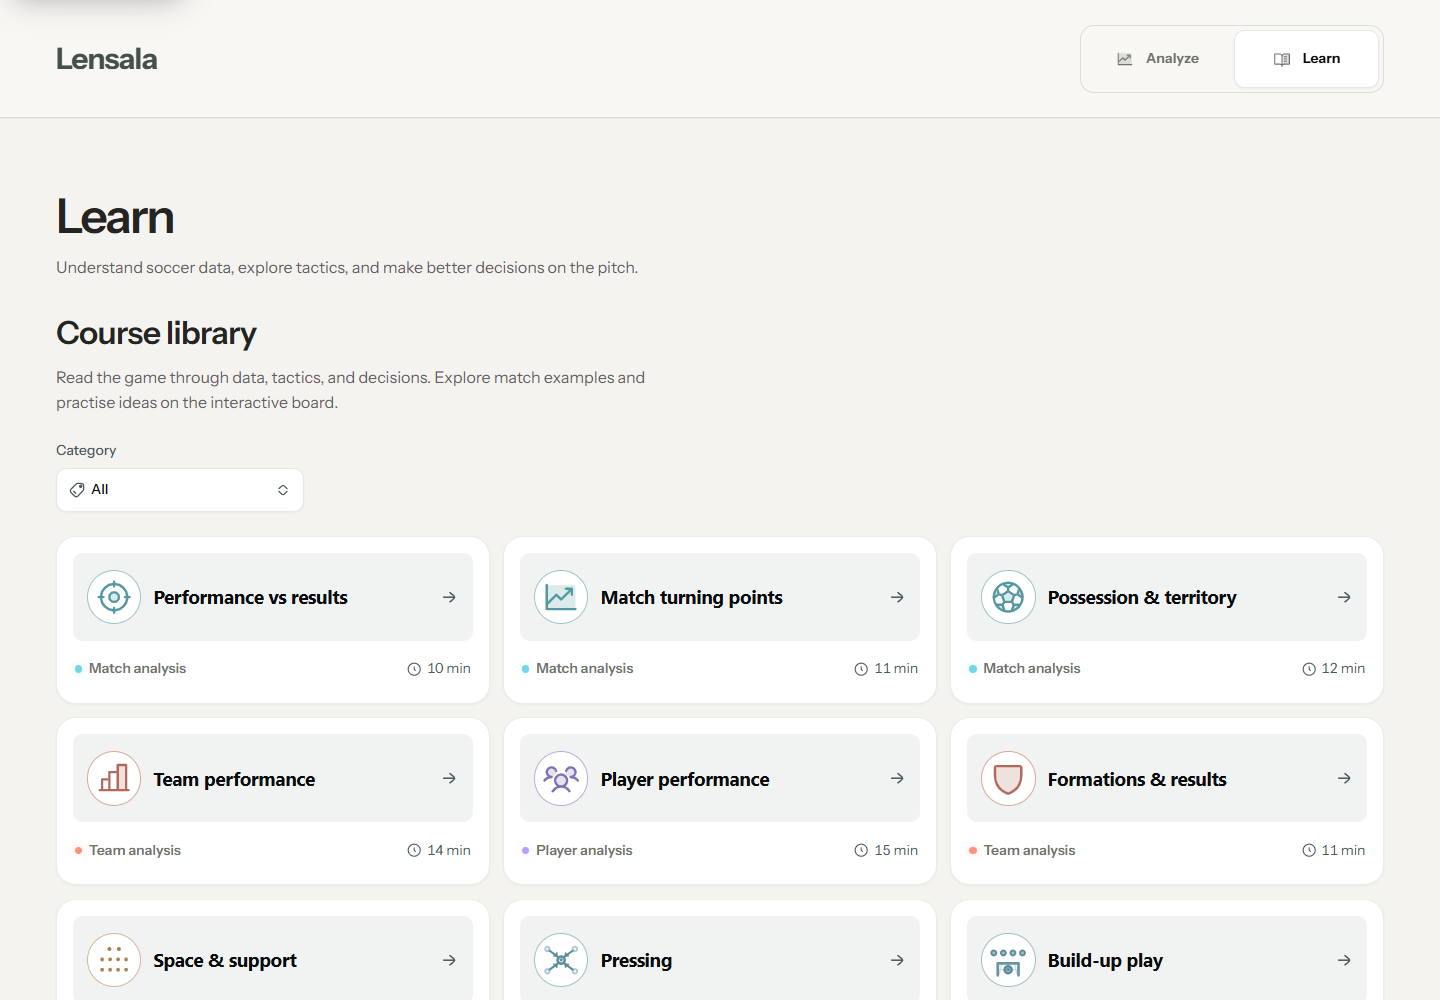Click the line chart icon for Match turning points

pyautogui.click(x=561, y=597)
